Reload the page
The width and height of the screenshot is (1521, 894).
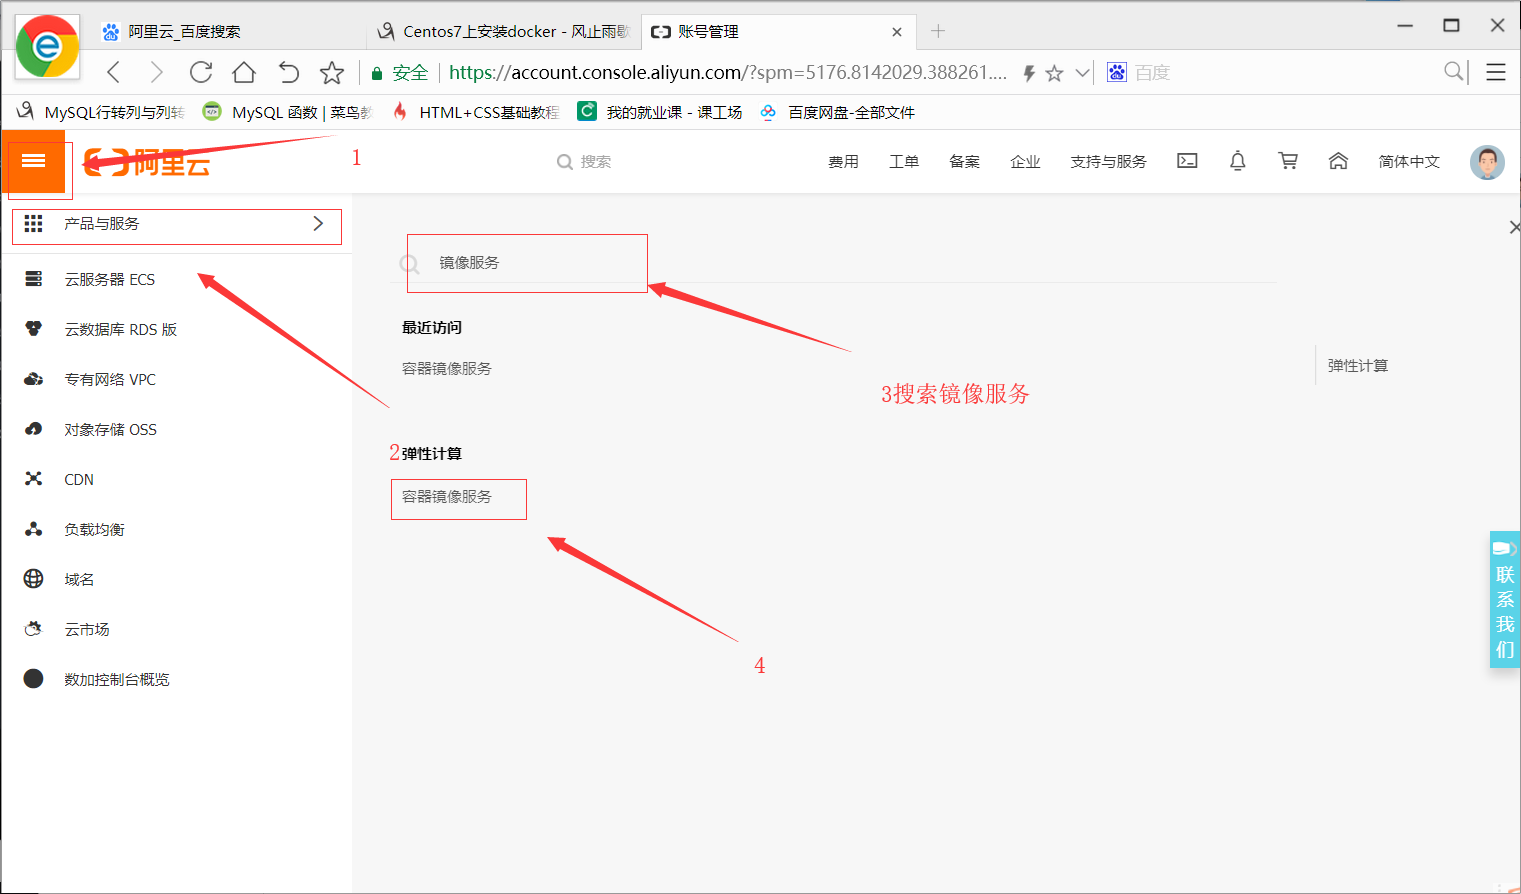coord(201,72)
